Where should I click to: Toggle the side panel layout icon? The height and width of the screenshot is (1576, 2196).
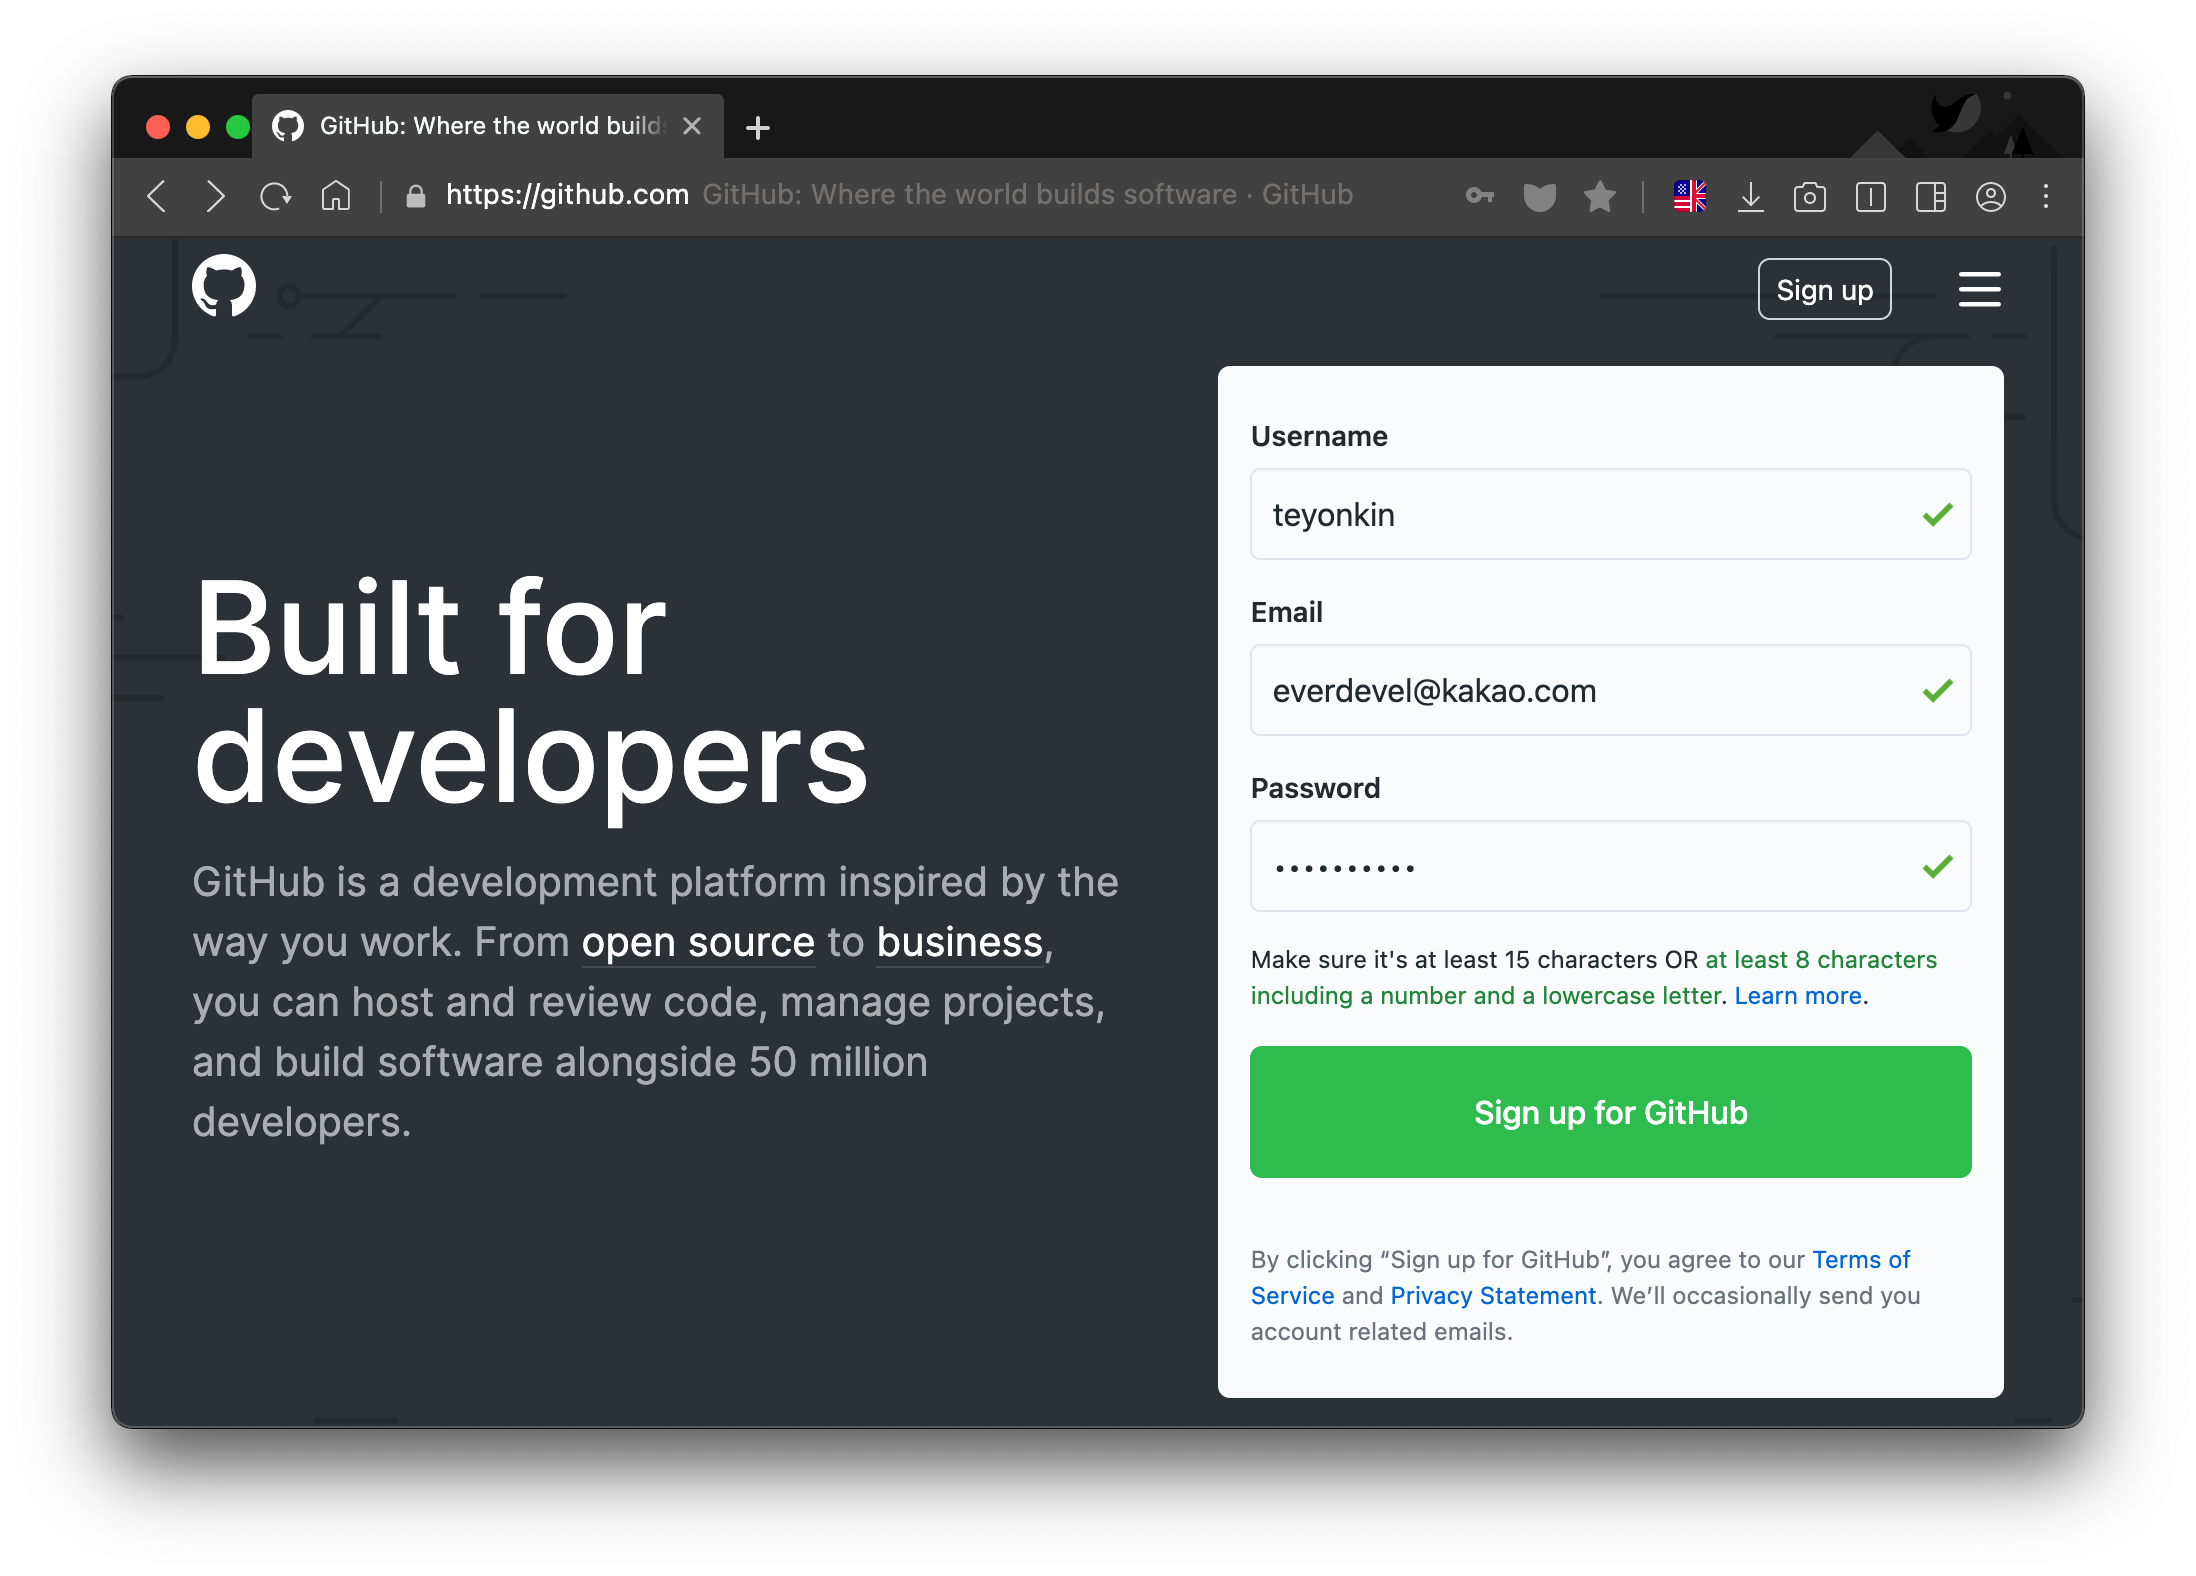tap(1930, 197)
